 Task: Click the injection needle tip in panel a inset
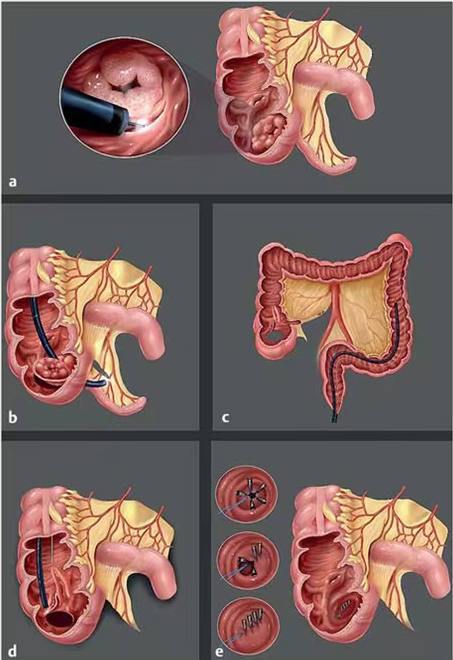click(x=137, y=124)
